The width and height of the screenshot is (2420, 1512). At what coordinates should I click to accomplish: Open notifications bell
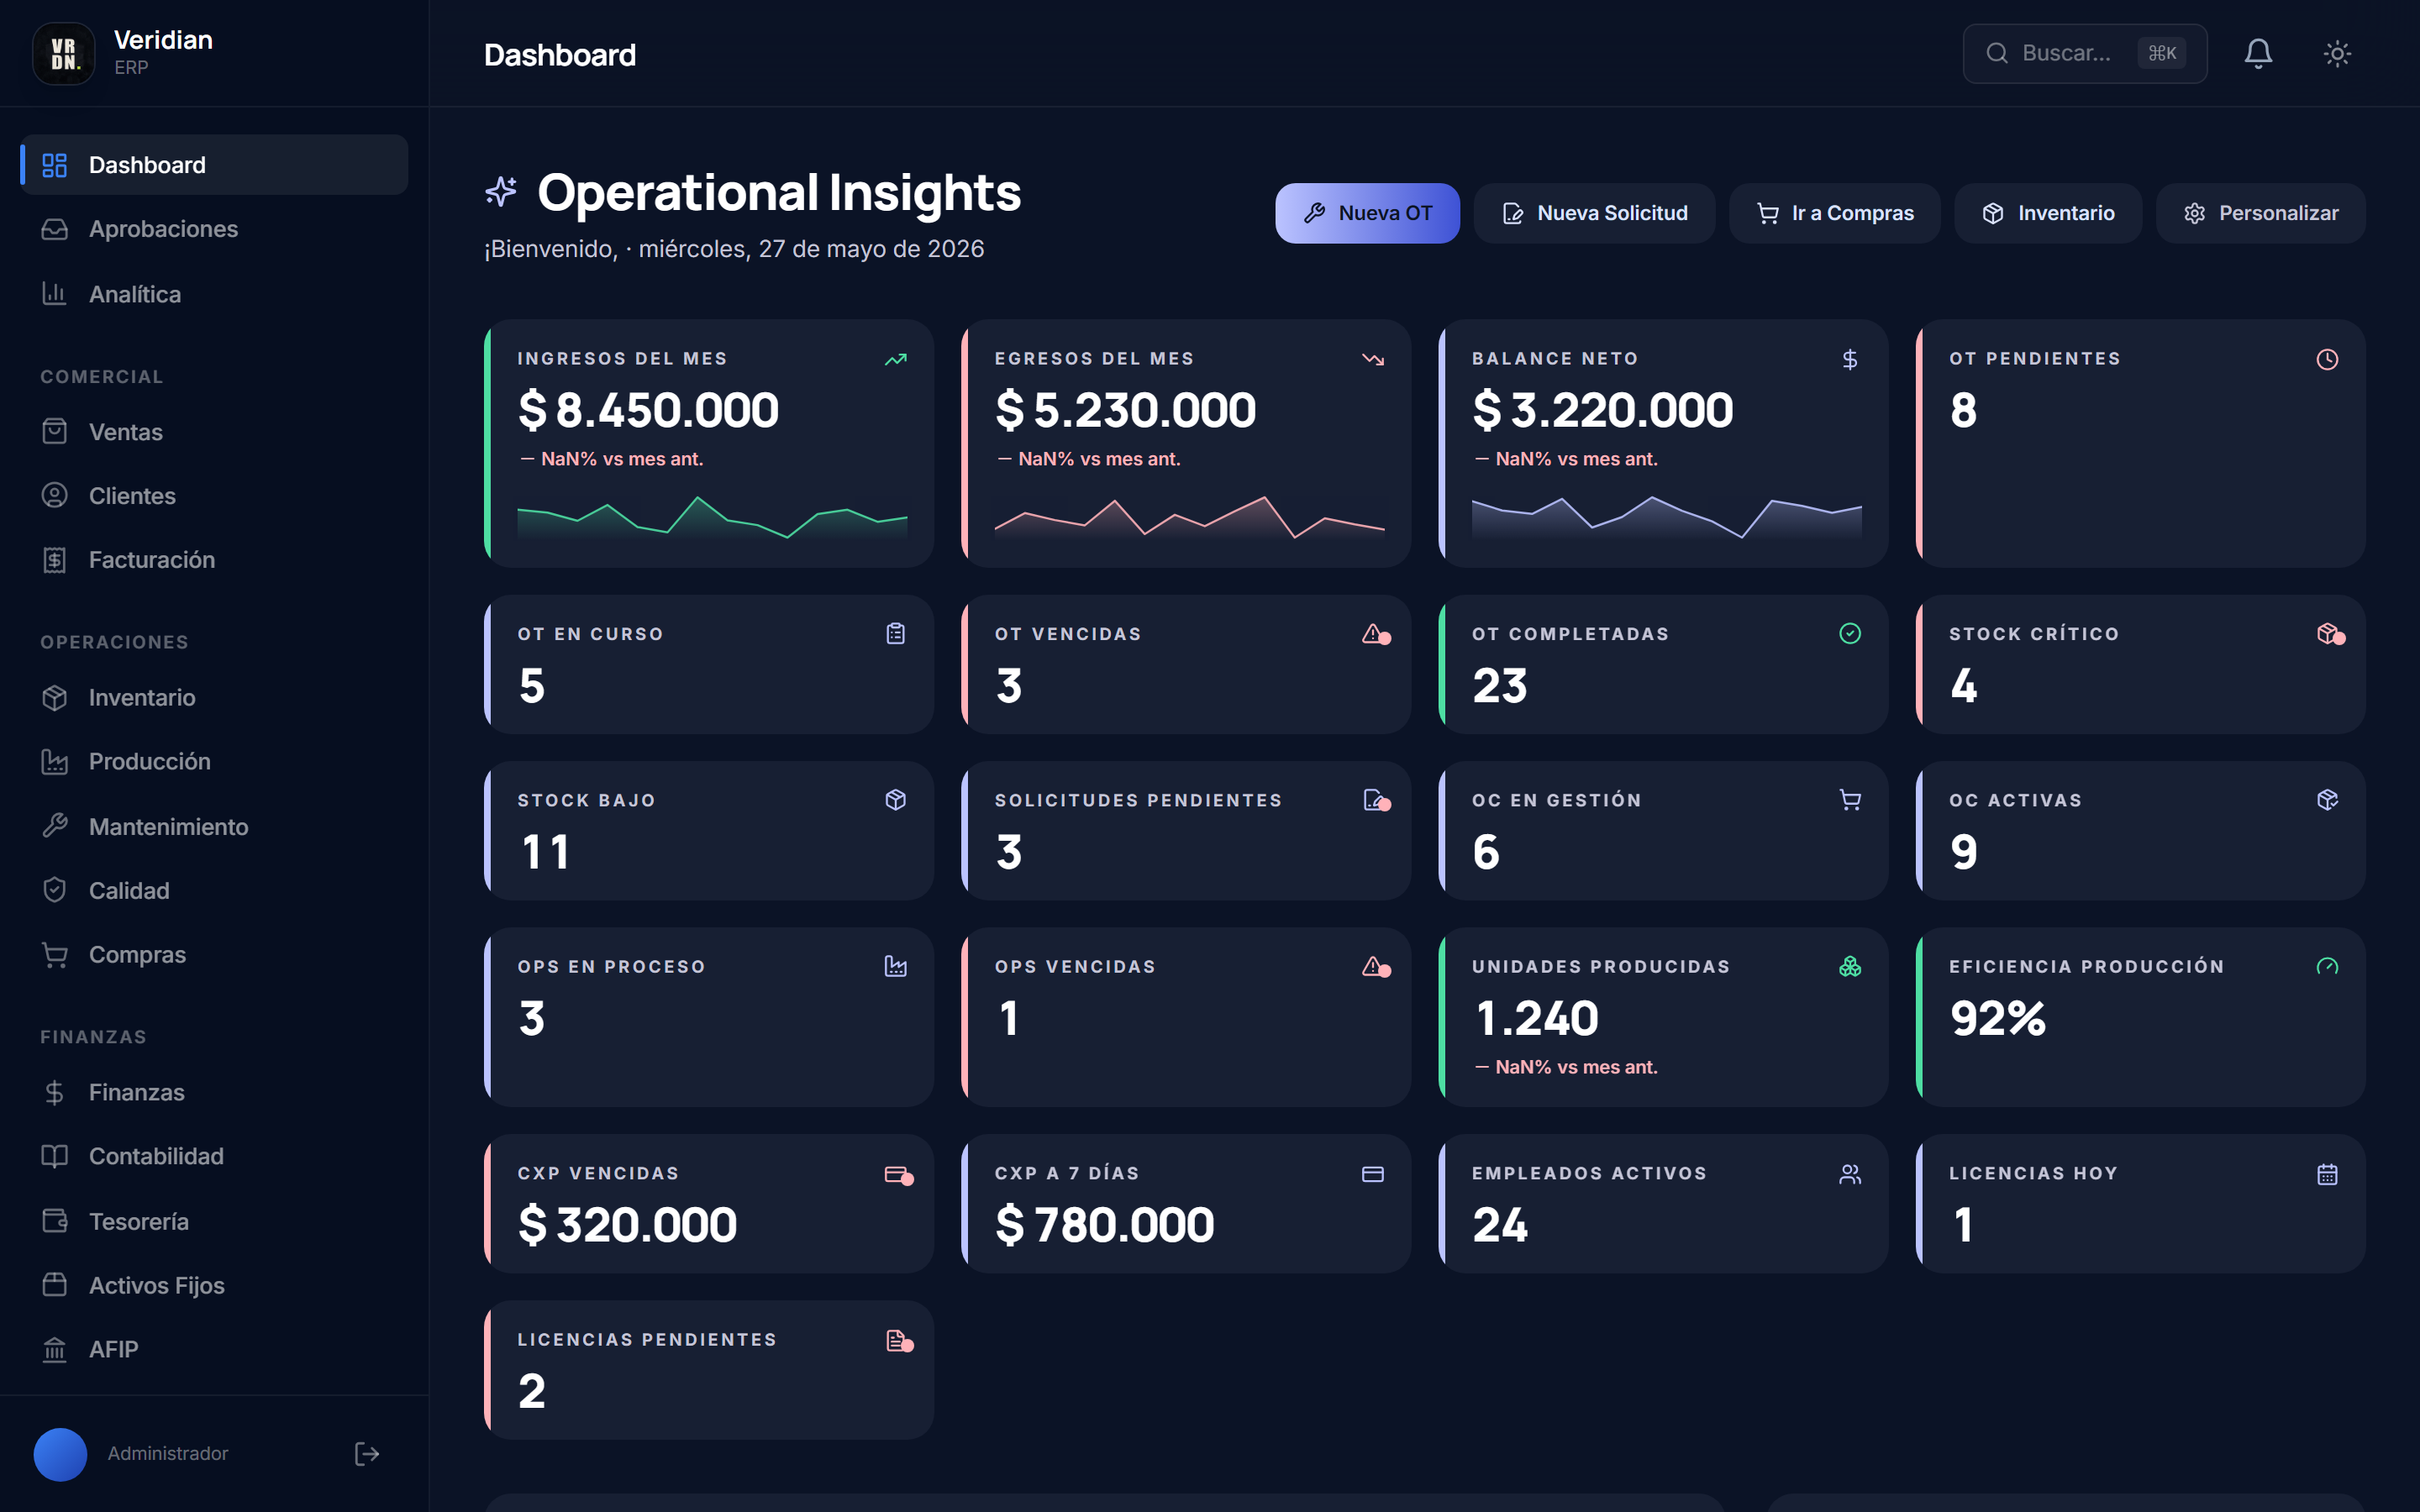(2258, 53)
